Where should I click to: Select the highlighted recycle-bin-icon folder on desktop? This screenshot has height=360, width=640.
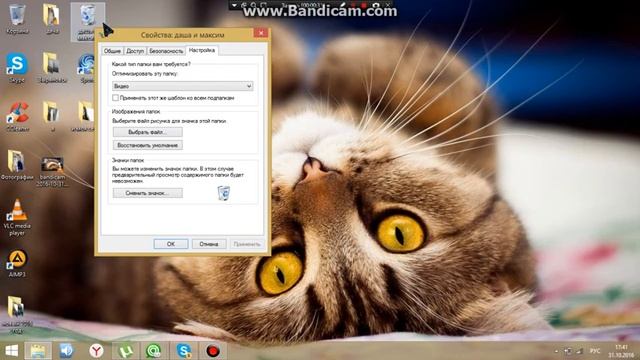point(87,21)
